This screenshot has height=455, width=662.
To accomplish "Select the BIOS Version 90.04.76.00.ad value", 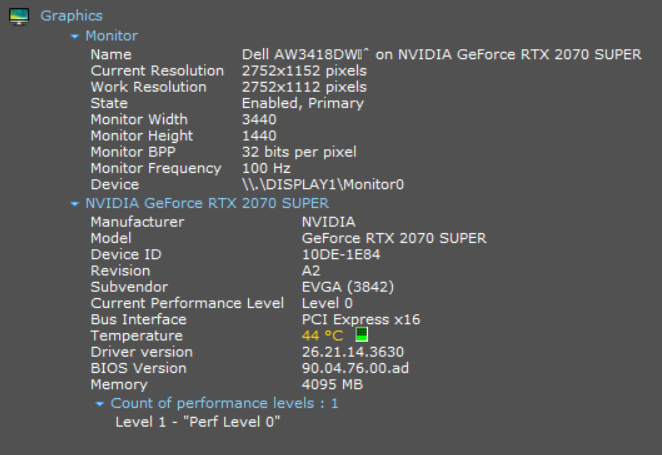I will point(355,368).
